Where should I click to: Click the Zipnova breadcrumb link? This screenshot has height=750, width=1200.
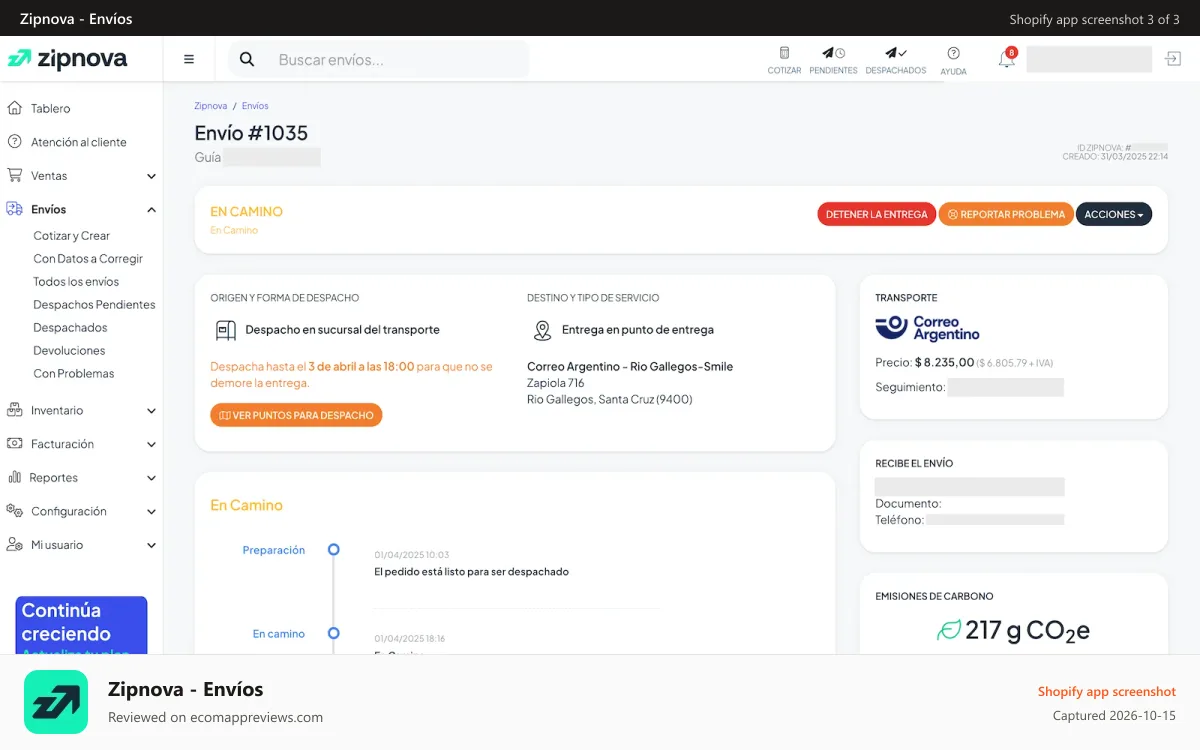coord(211,106)
